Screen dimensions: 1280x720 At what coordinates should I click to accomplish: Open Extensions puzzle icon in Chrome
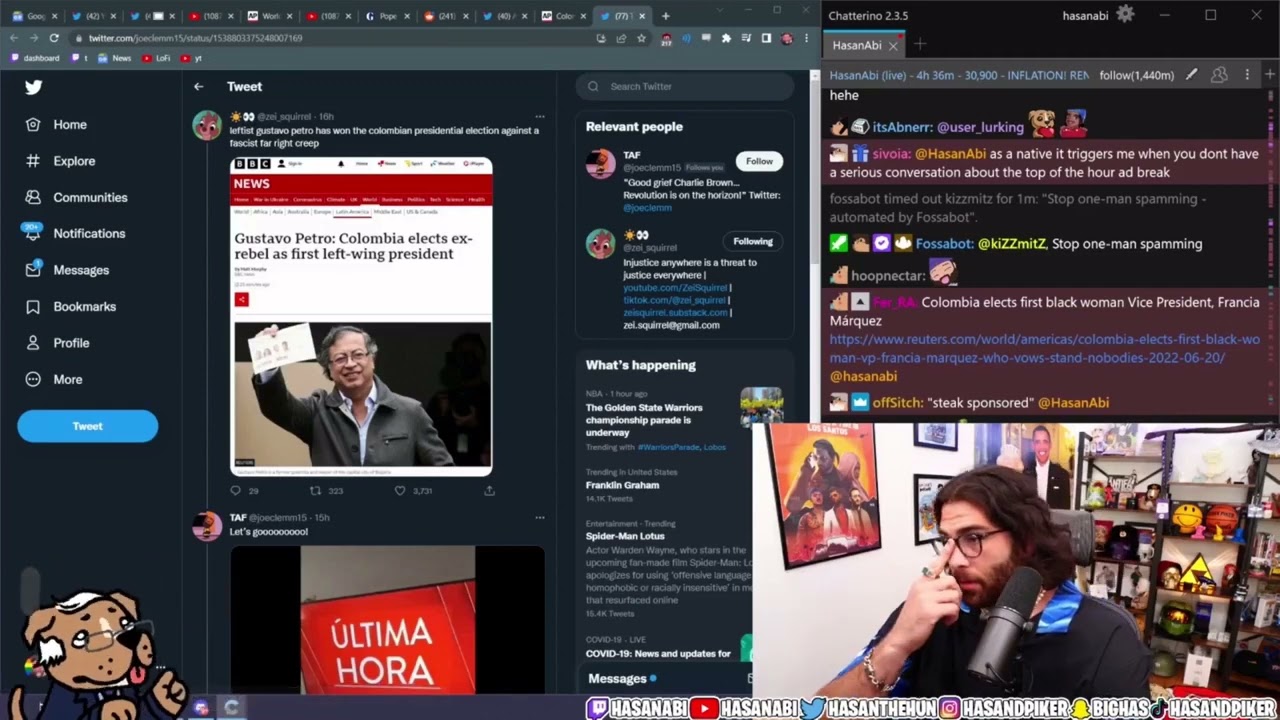coord(726,38)
